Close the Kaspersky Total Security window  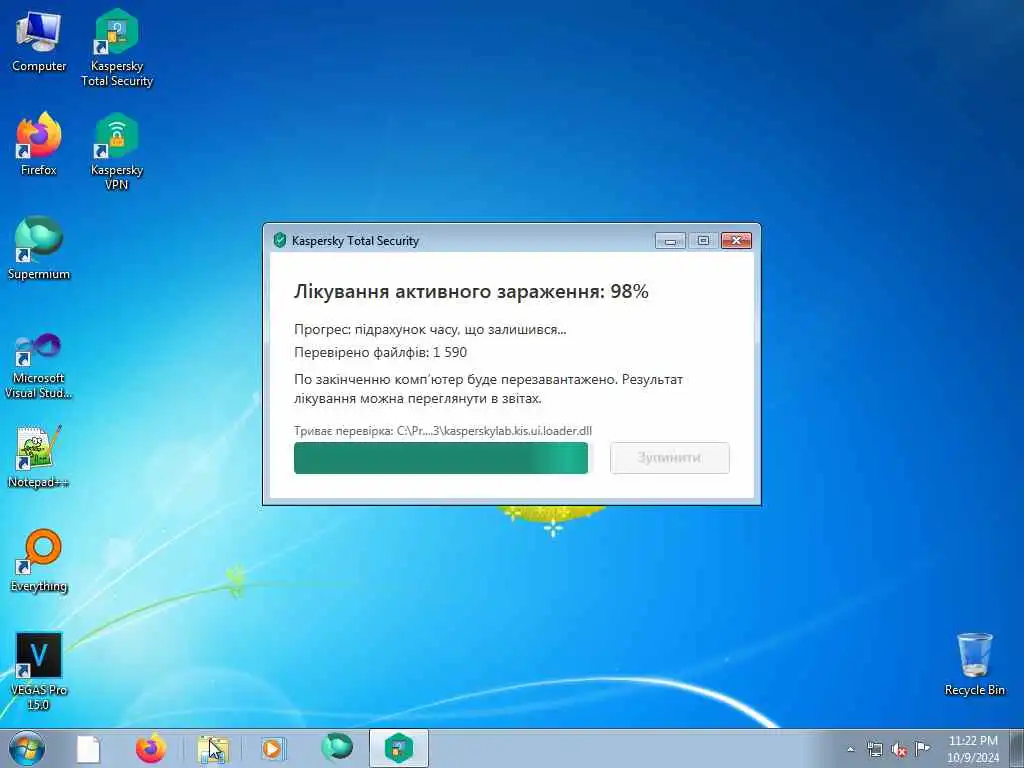(737, 241)
